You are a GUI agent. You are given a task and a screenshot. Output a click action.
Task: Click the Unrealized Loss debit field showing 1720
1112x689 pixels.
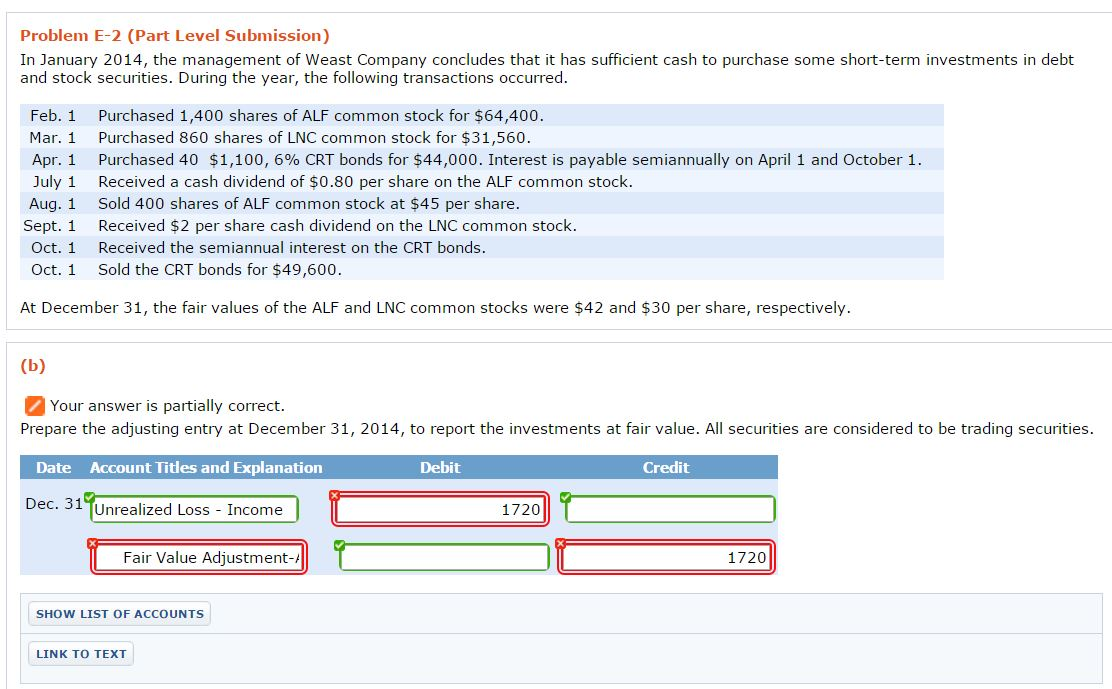[x=440, y=510]
